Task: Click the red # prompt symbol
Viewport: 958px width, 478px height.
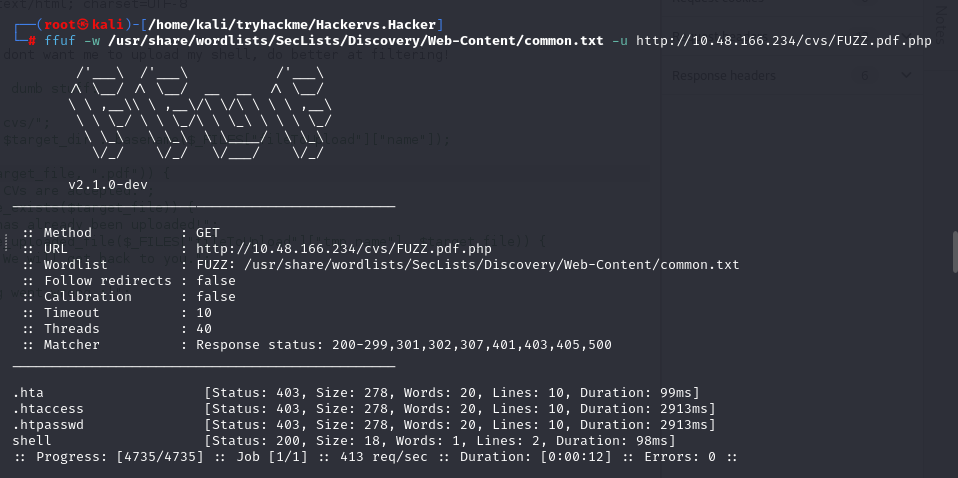Action: (x=33, y=41)
